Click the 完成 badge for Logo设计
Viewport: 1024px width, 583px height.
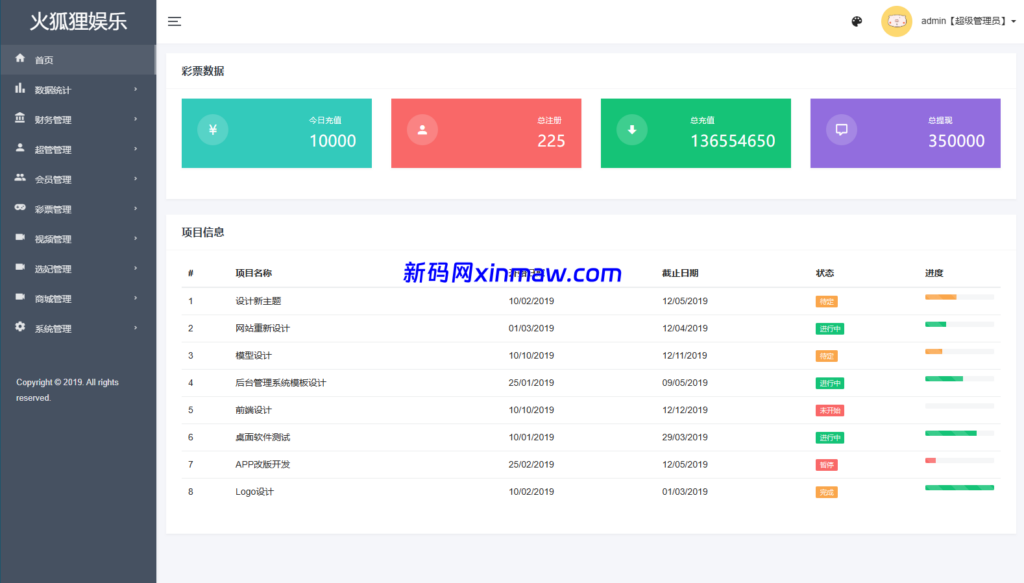pos(827,492)
